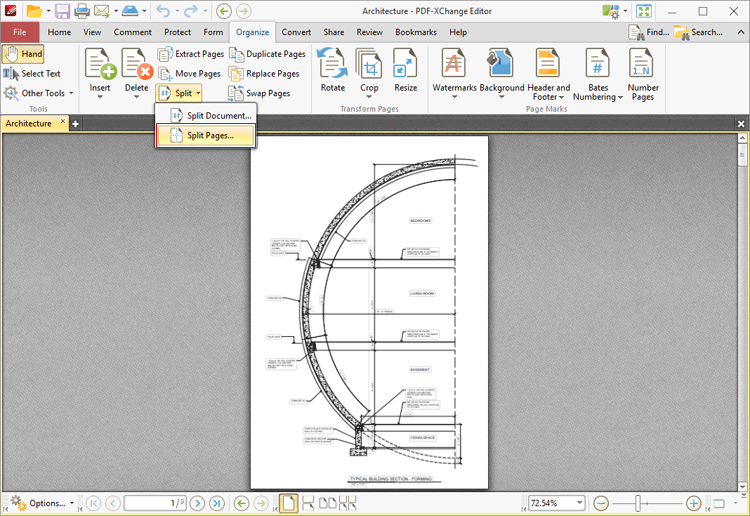Choose Replace Pages
Screen dimensions: 750x516
pos(264,74)
